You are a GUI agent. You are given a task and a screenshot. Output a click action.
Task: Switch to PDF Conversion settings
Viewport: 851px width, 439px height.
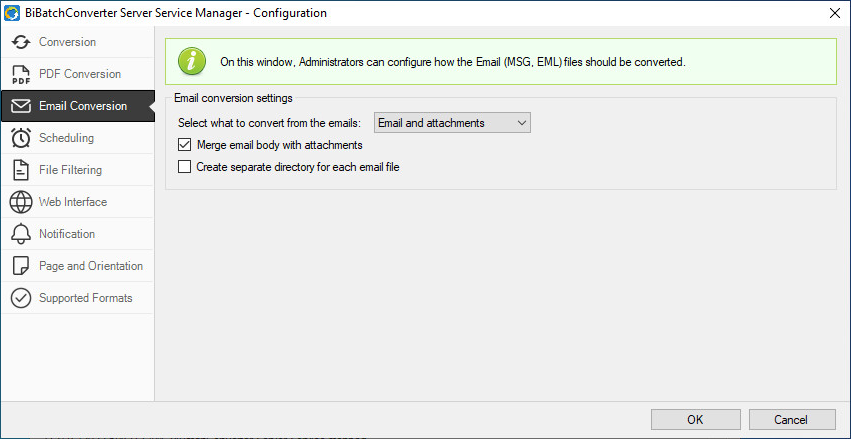pyautogui.click(x=80, y=74)
